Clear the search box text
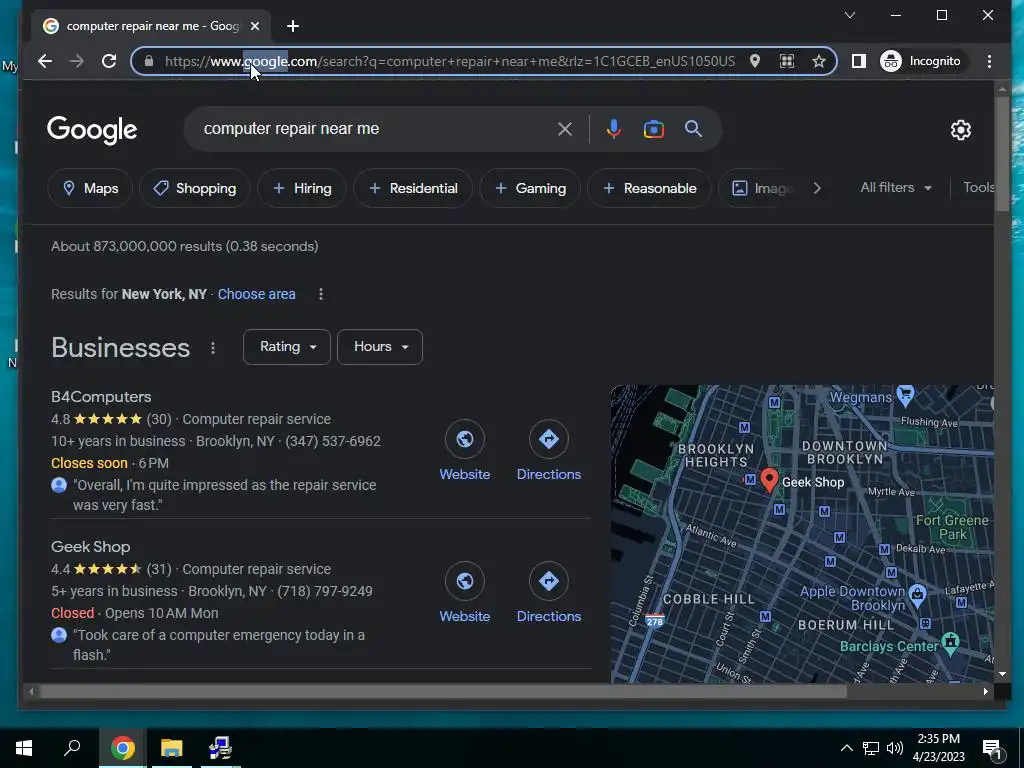1024x768 pixels. 565,129
